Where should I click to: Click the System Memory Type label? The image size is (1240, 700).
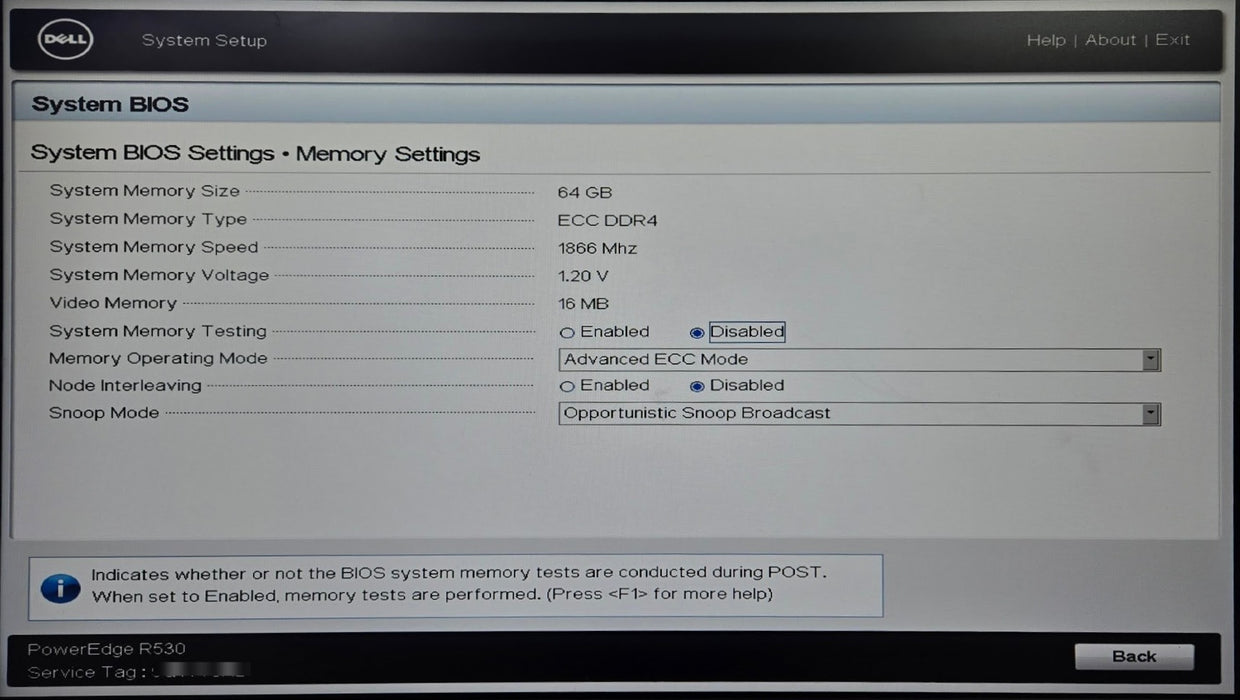[148, 219]
